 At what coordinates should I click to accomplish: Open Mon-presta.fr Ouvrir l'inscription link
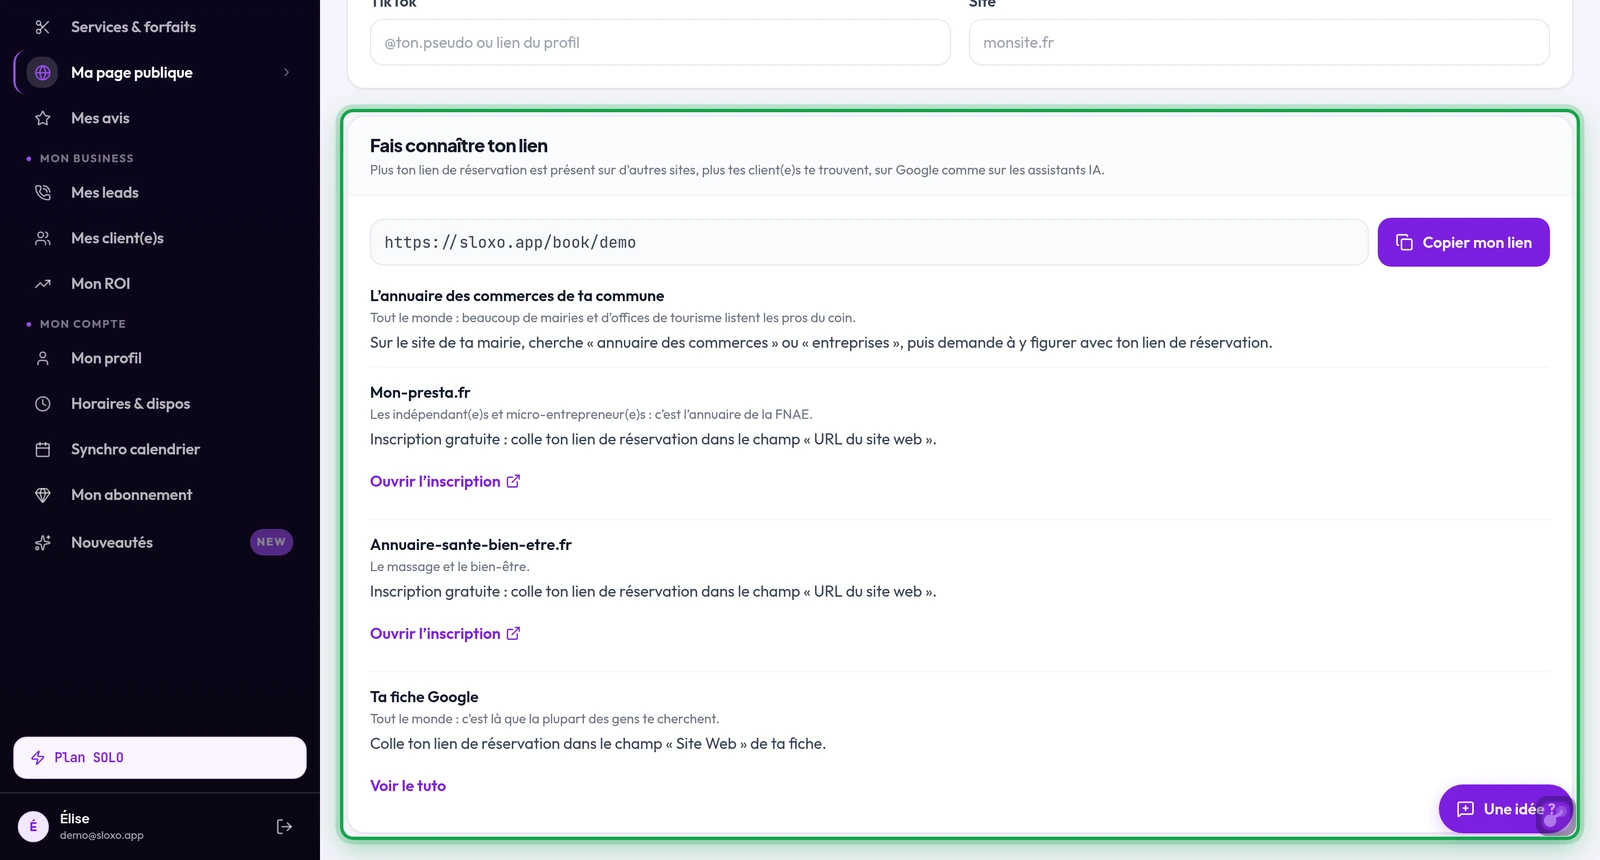445,481
